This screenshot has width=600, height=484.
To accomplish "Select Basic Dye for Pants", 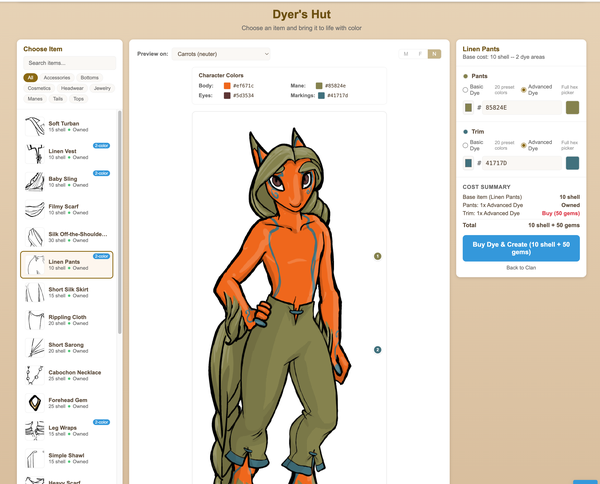I will pyautogui.click(x=466, y=90).
